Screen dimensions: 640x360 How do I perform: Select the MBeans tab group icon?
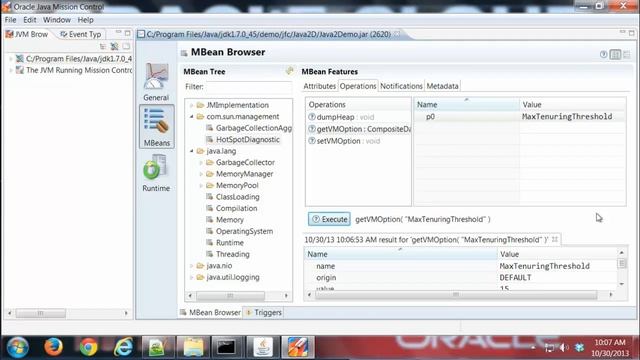(156, 127)
